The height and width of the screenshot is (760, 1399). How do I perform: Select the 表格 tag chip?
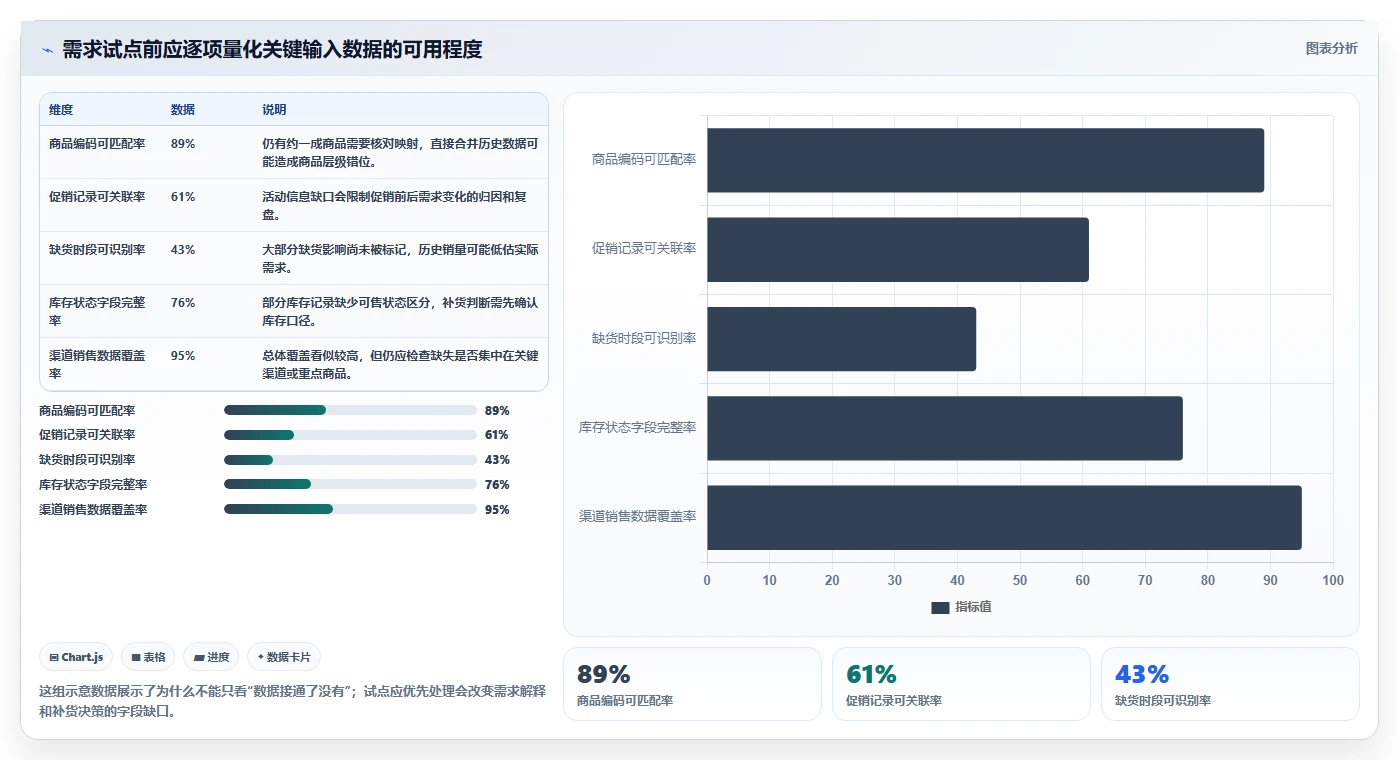(x=148, y=657)
